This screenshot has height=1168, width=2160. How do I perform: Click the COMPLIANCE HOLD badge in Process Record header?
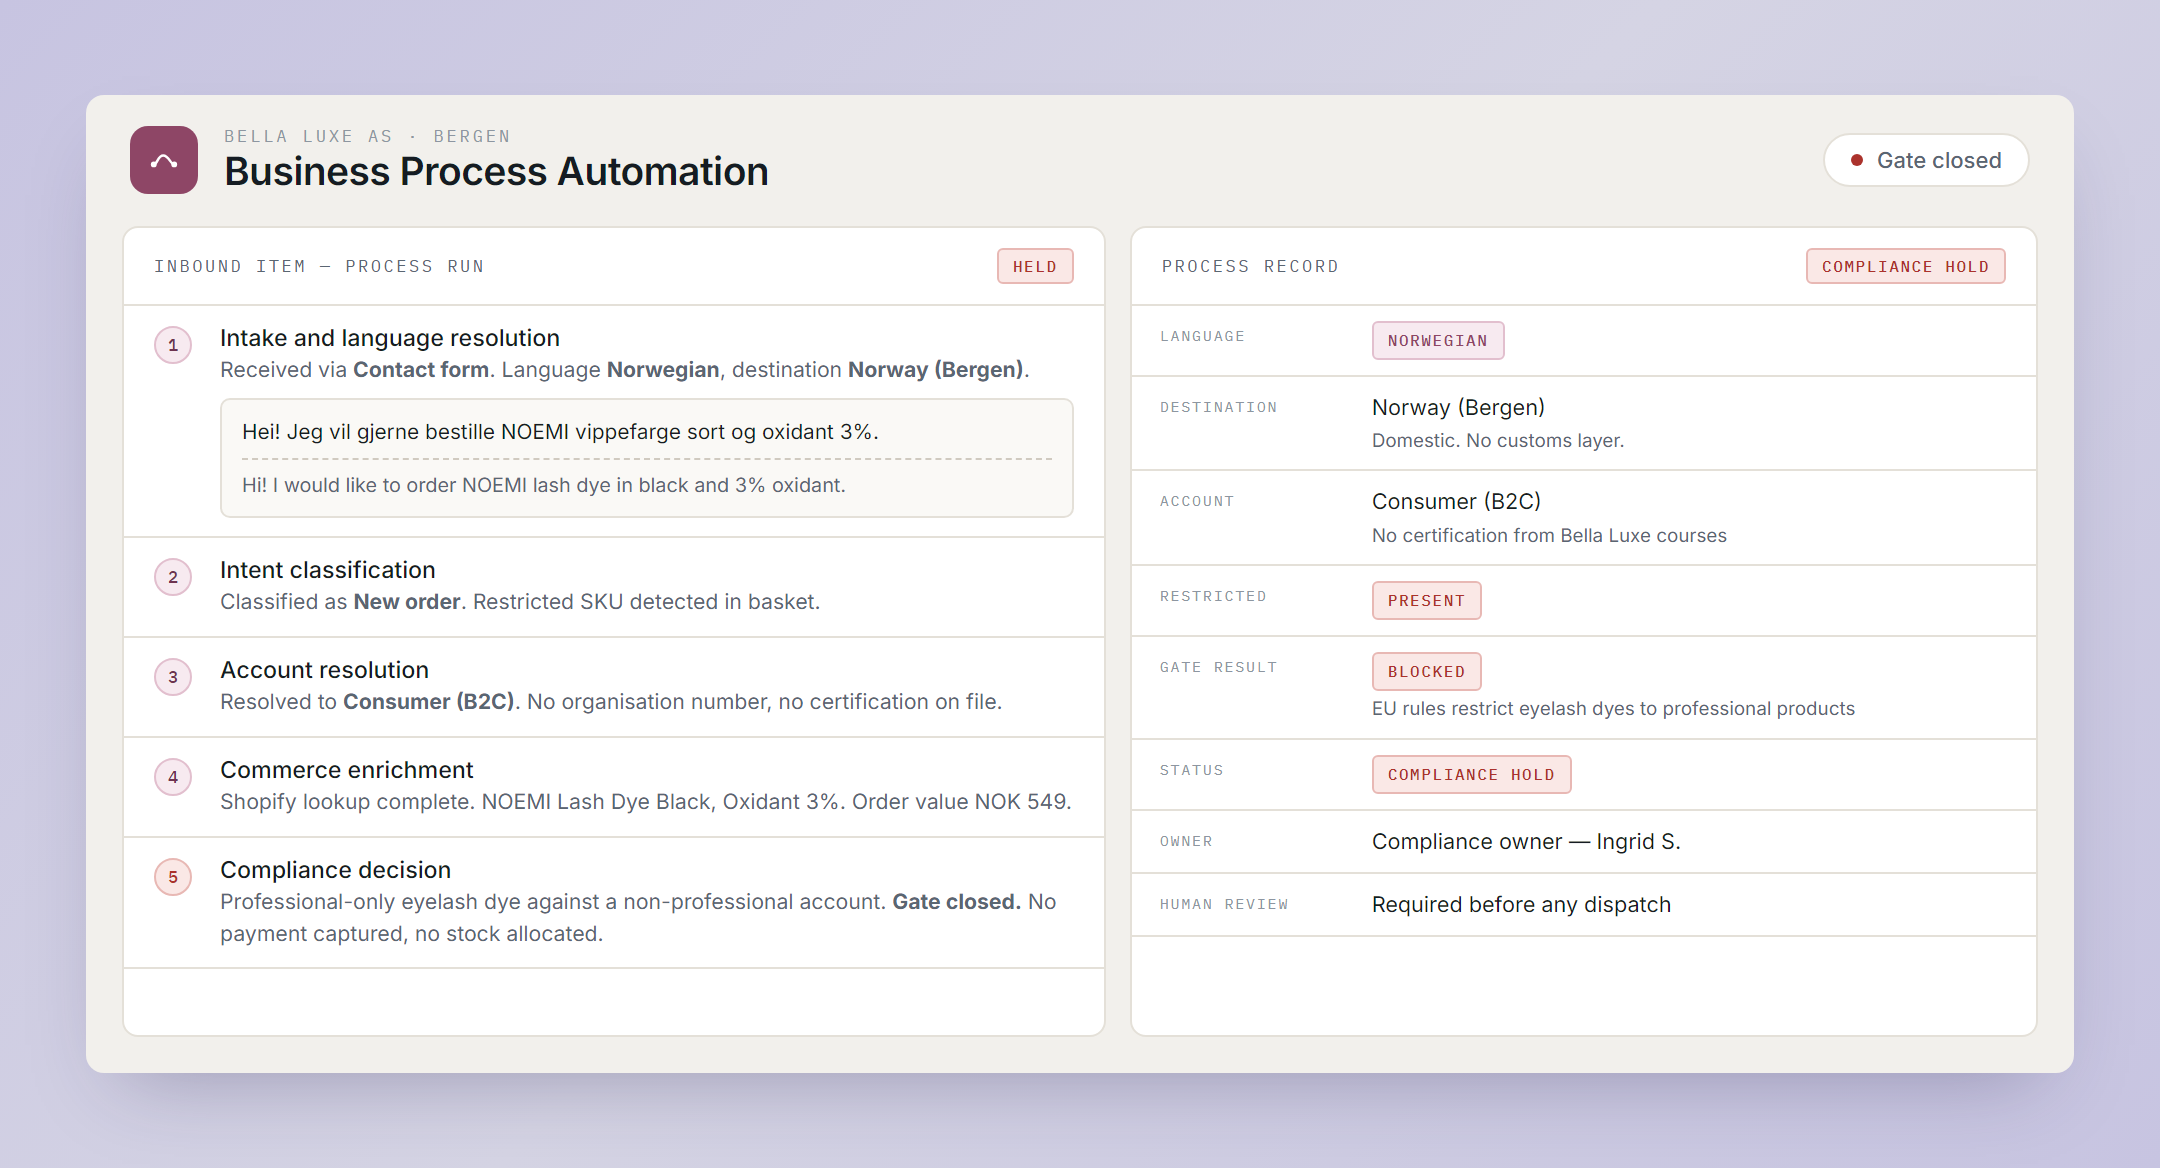tap(1905, 266)
